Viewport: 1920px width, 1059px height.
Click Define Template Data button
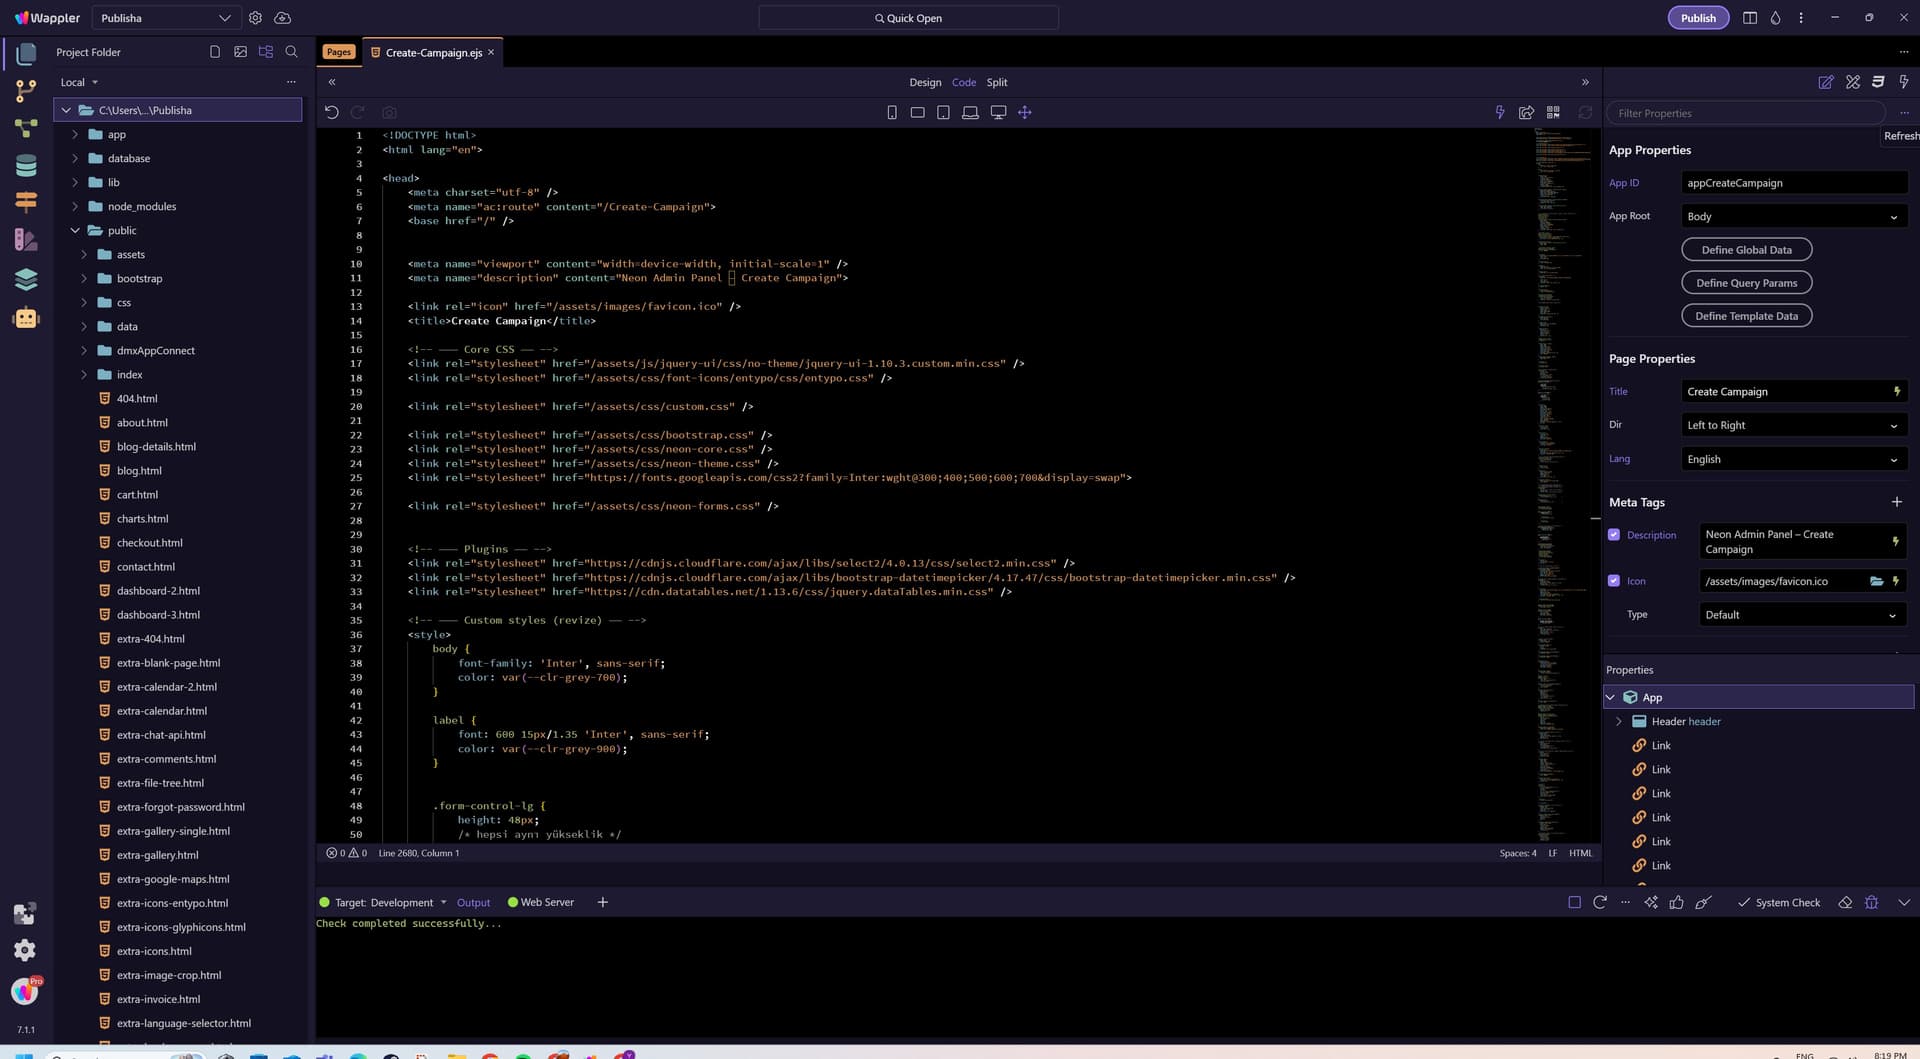1746,316
